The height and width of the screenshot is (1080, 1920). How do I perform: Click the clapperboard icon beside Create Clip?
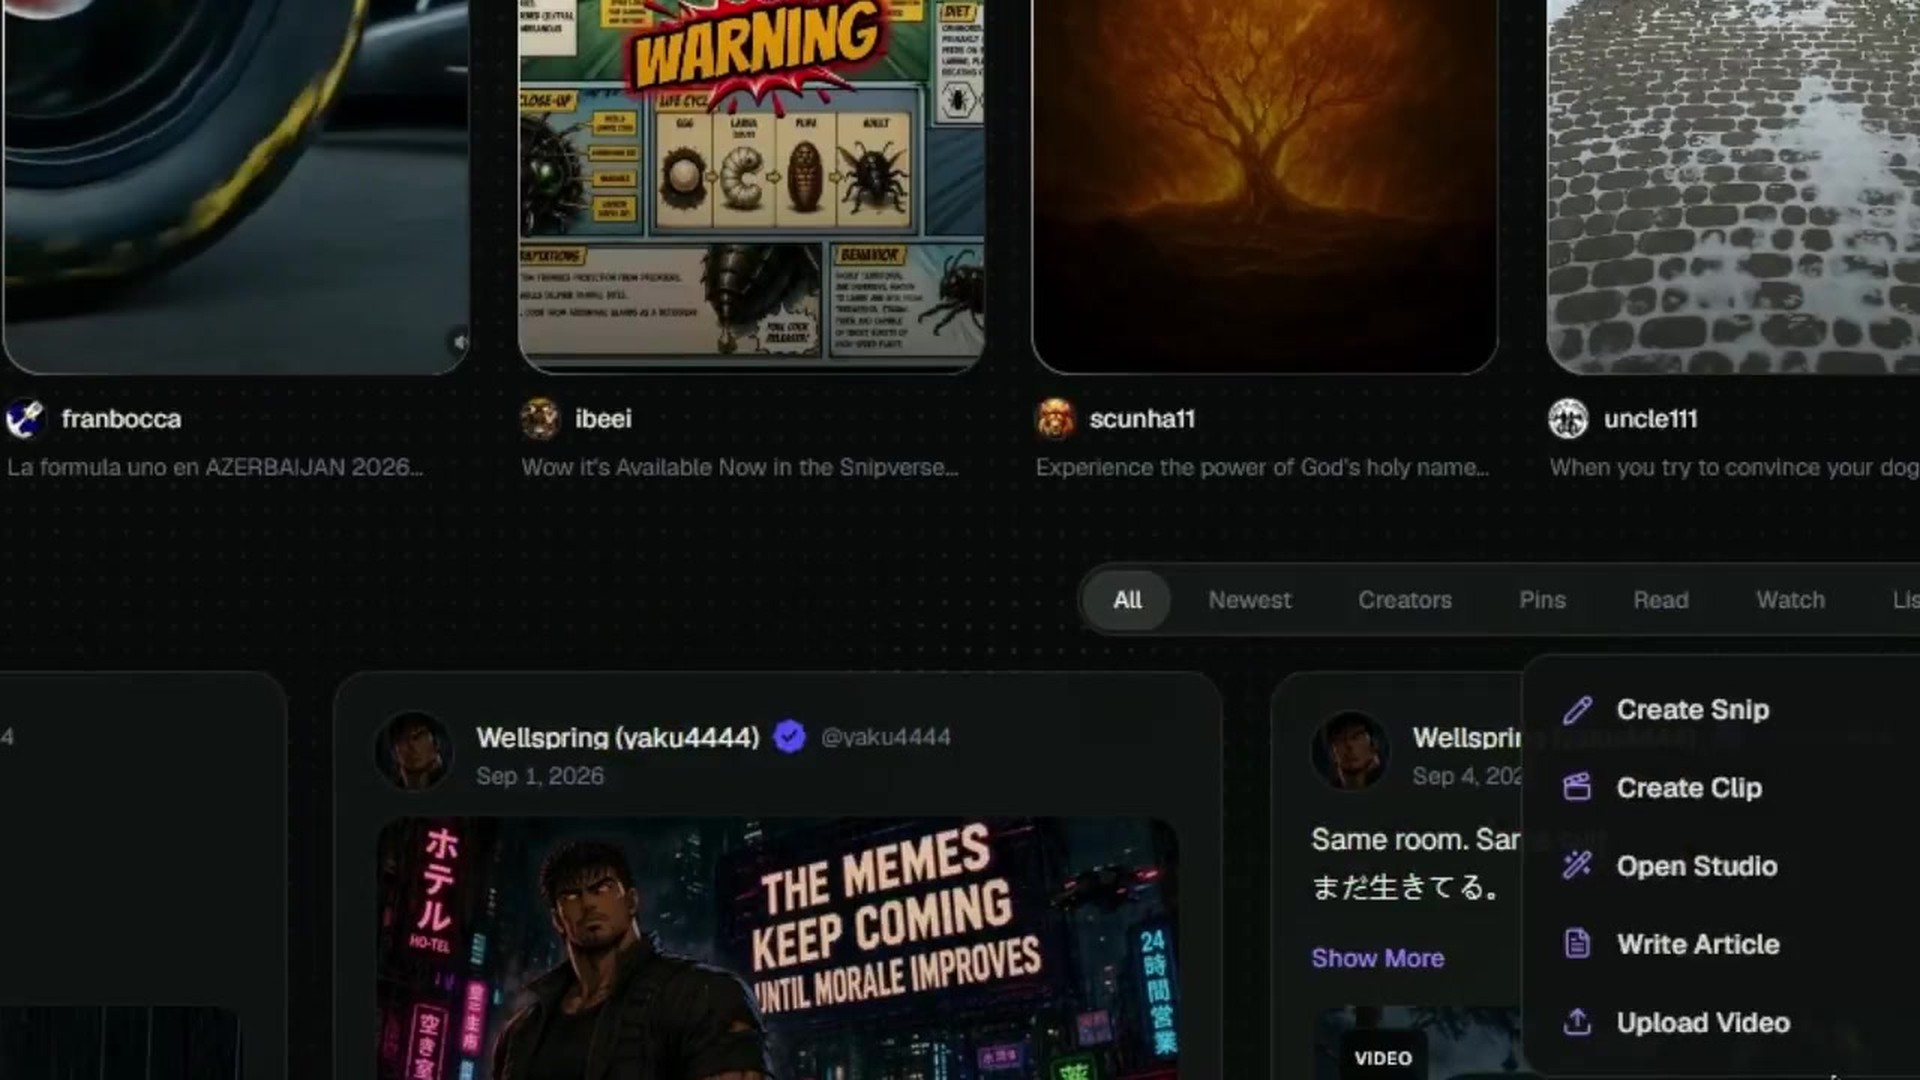coord(1577,788)
